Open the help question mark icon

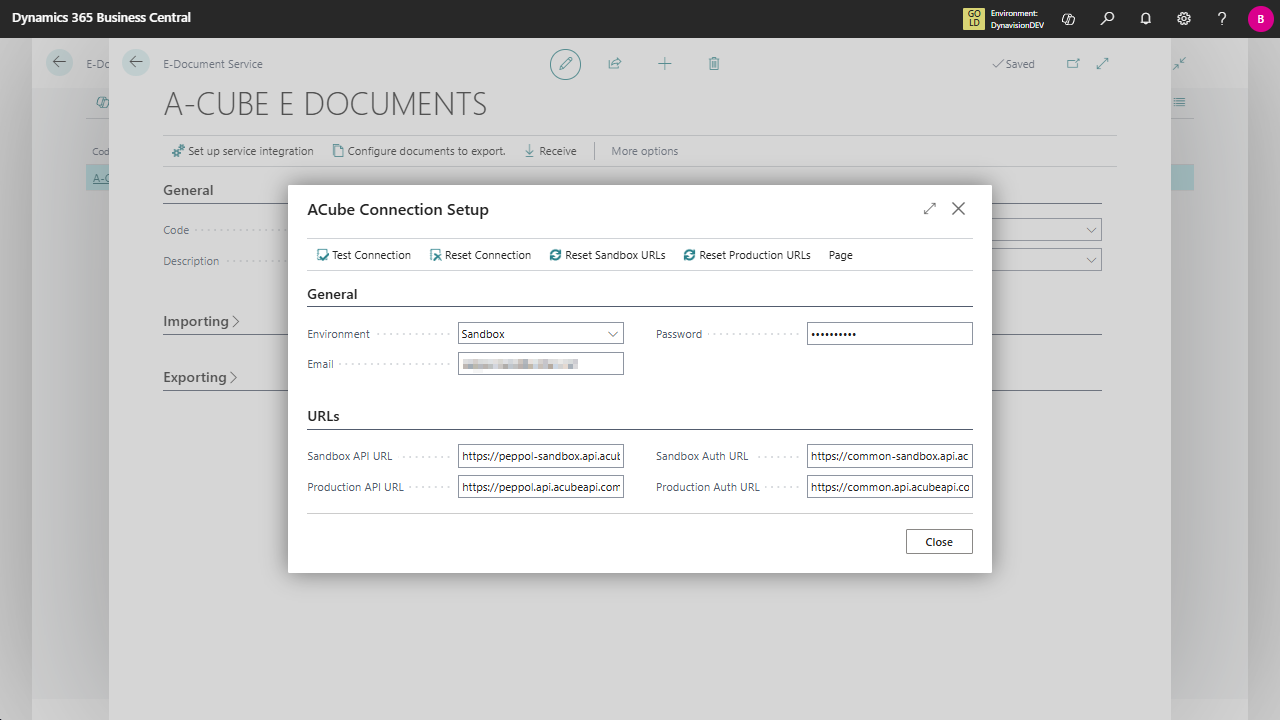pyautogui.click(x=1222, y=19)
